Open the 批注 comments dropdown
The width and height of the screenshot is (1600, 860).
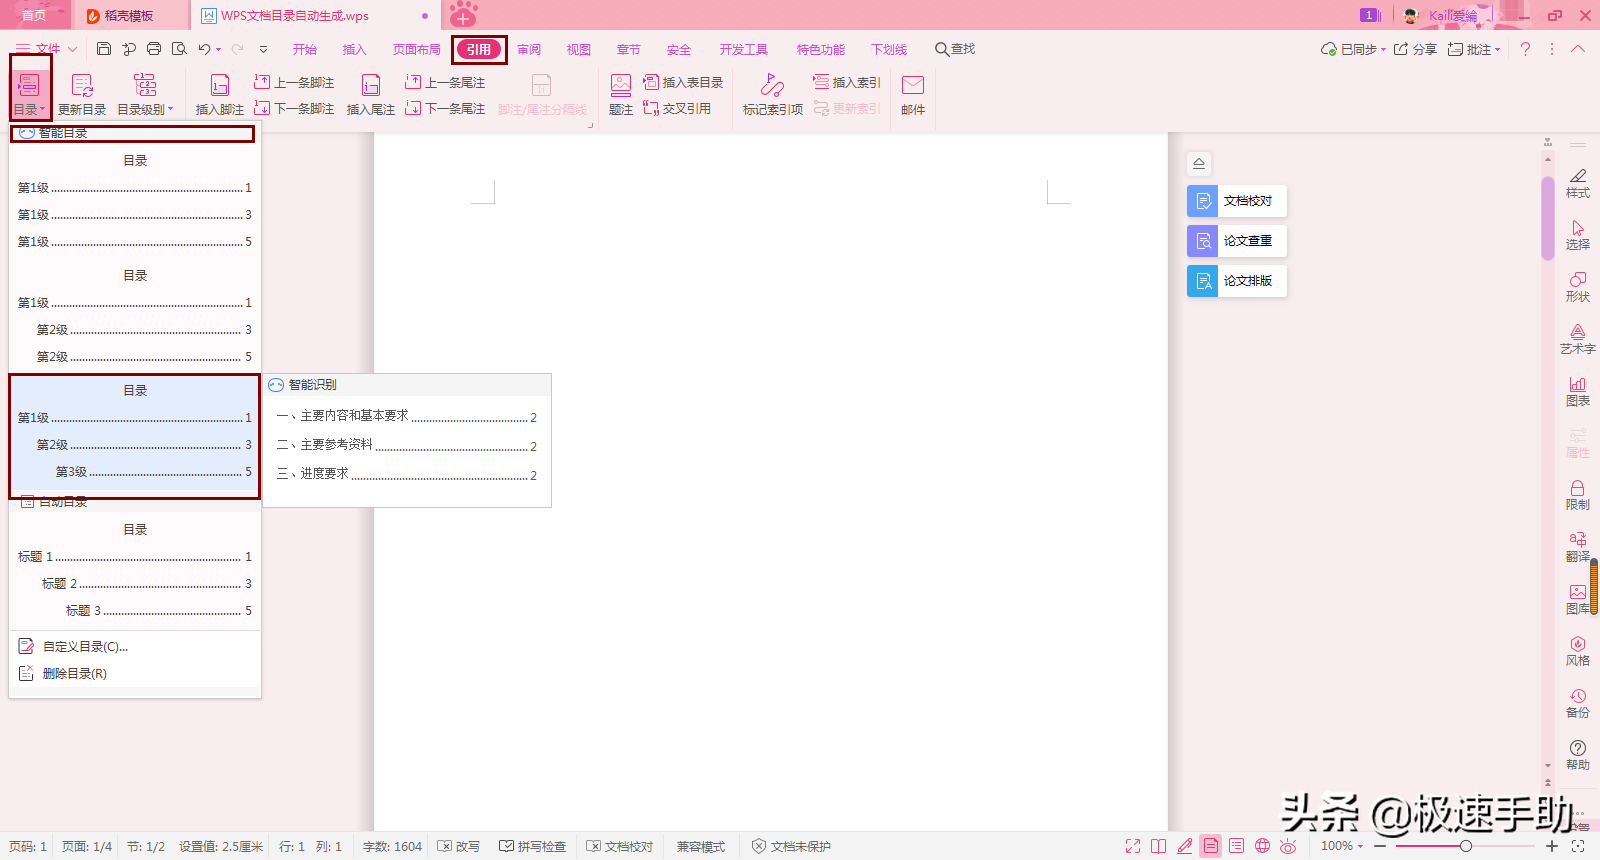[1474, 49]
